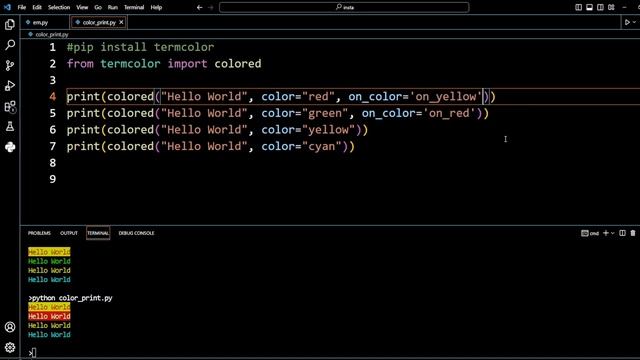Open the Accounts menu icon
Screen dimensions: 640x360
(10, 327)
